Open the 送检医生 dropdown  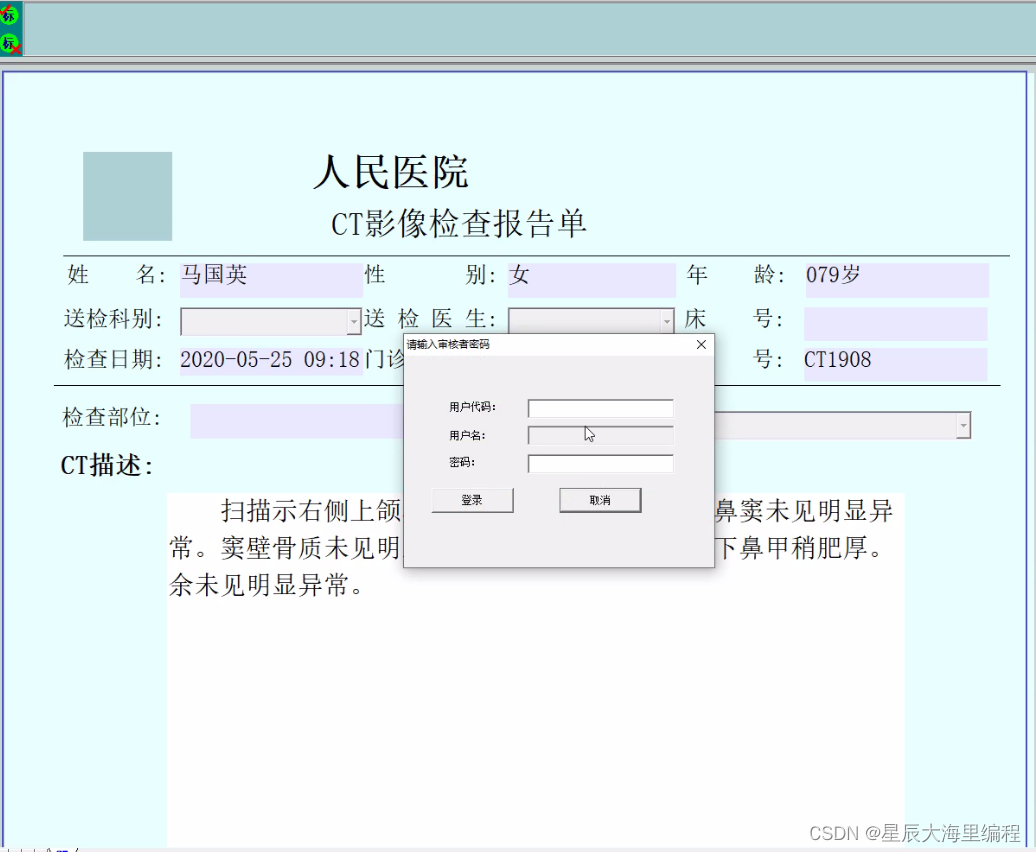point(667,322)
